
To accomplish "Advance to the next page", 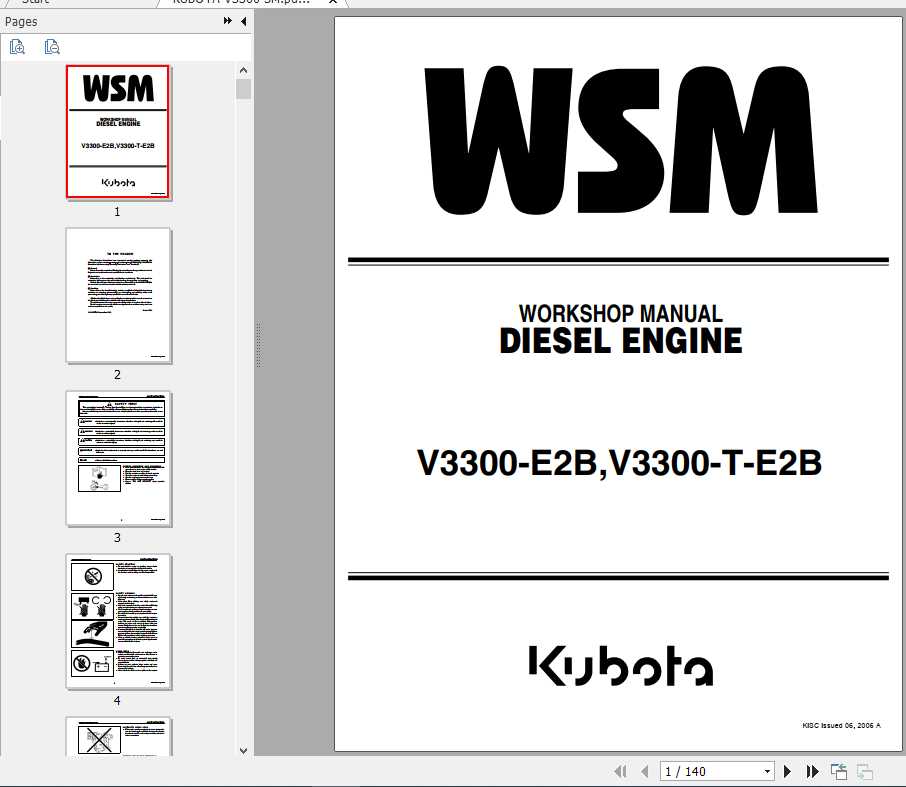I will [787, 771].
